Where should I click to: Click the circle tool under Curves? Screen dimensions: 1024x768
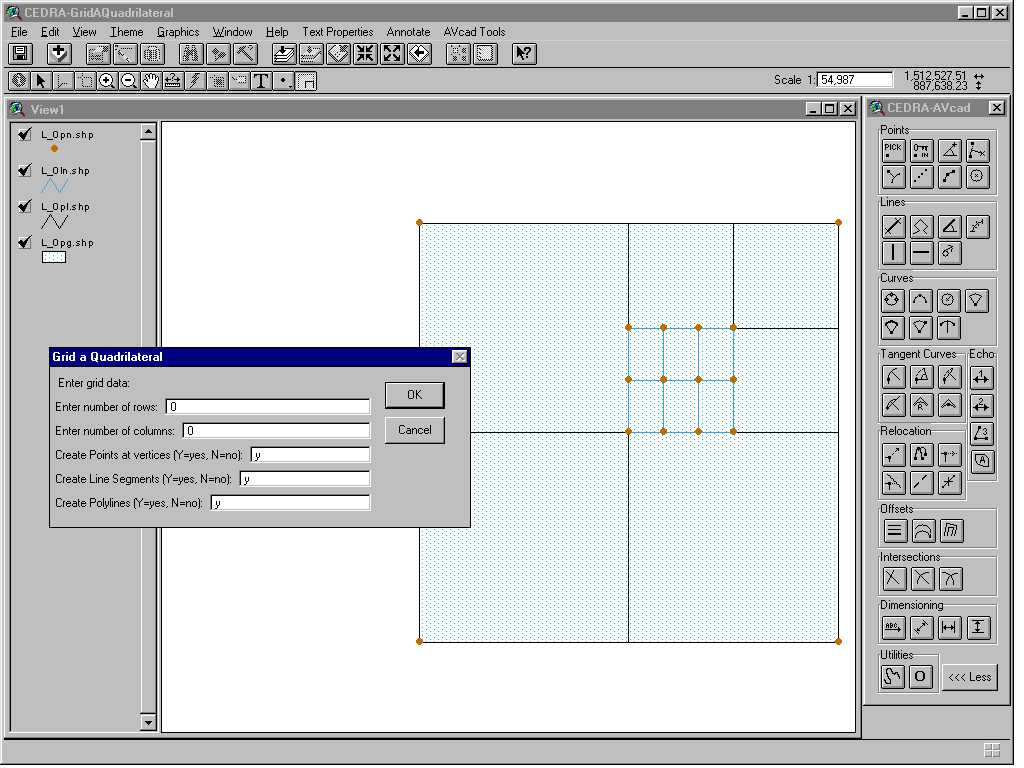tap(892, 300)
